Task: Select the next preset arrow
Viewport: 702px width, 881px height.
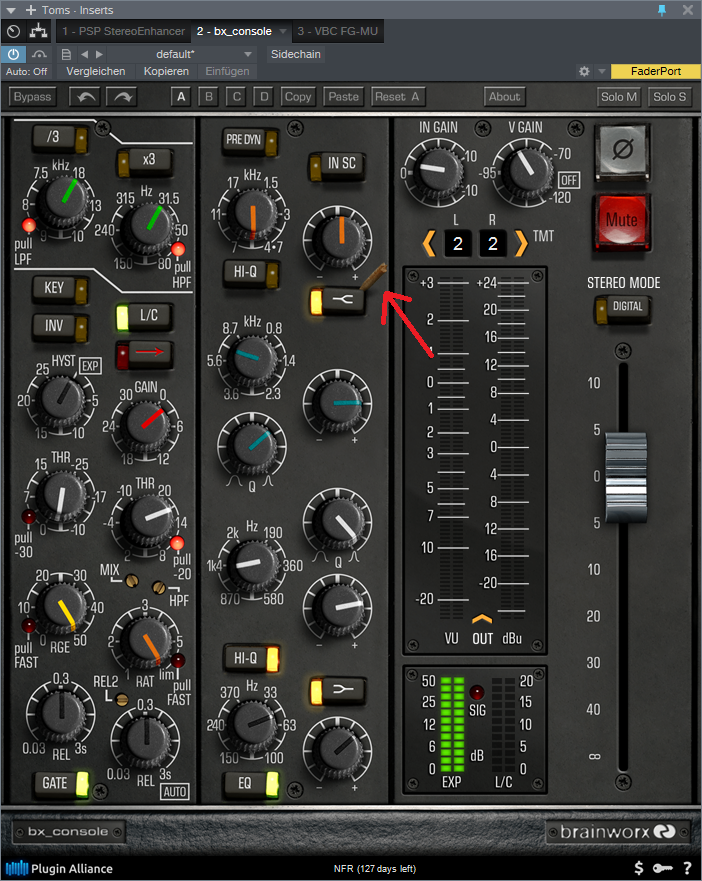Action: pos(99,55)
